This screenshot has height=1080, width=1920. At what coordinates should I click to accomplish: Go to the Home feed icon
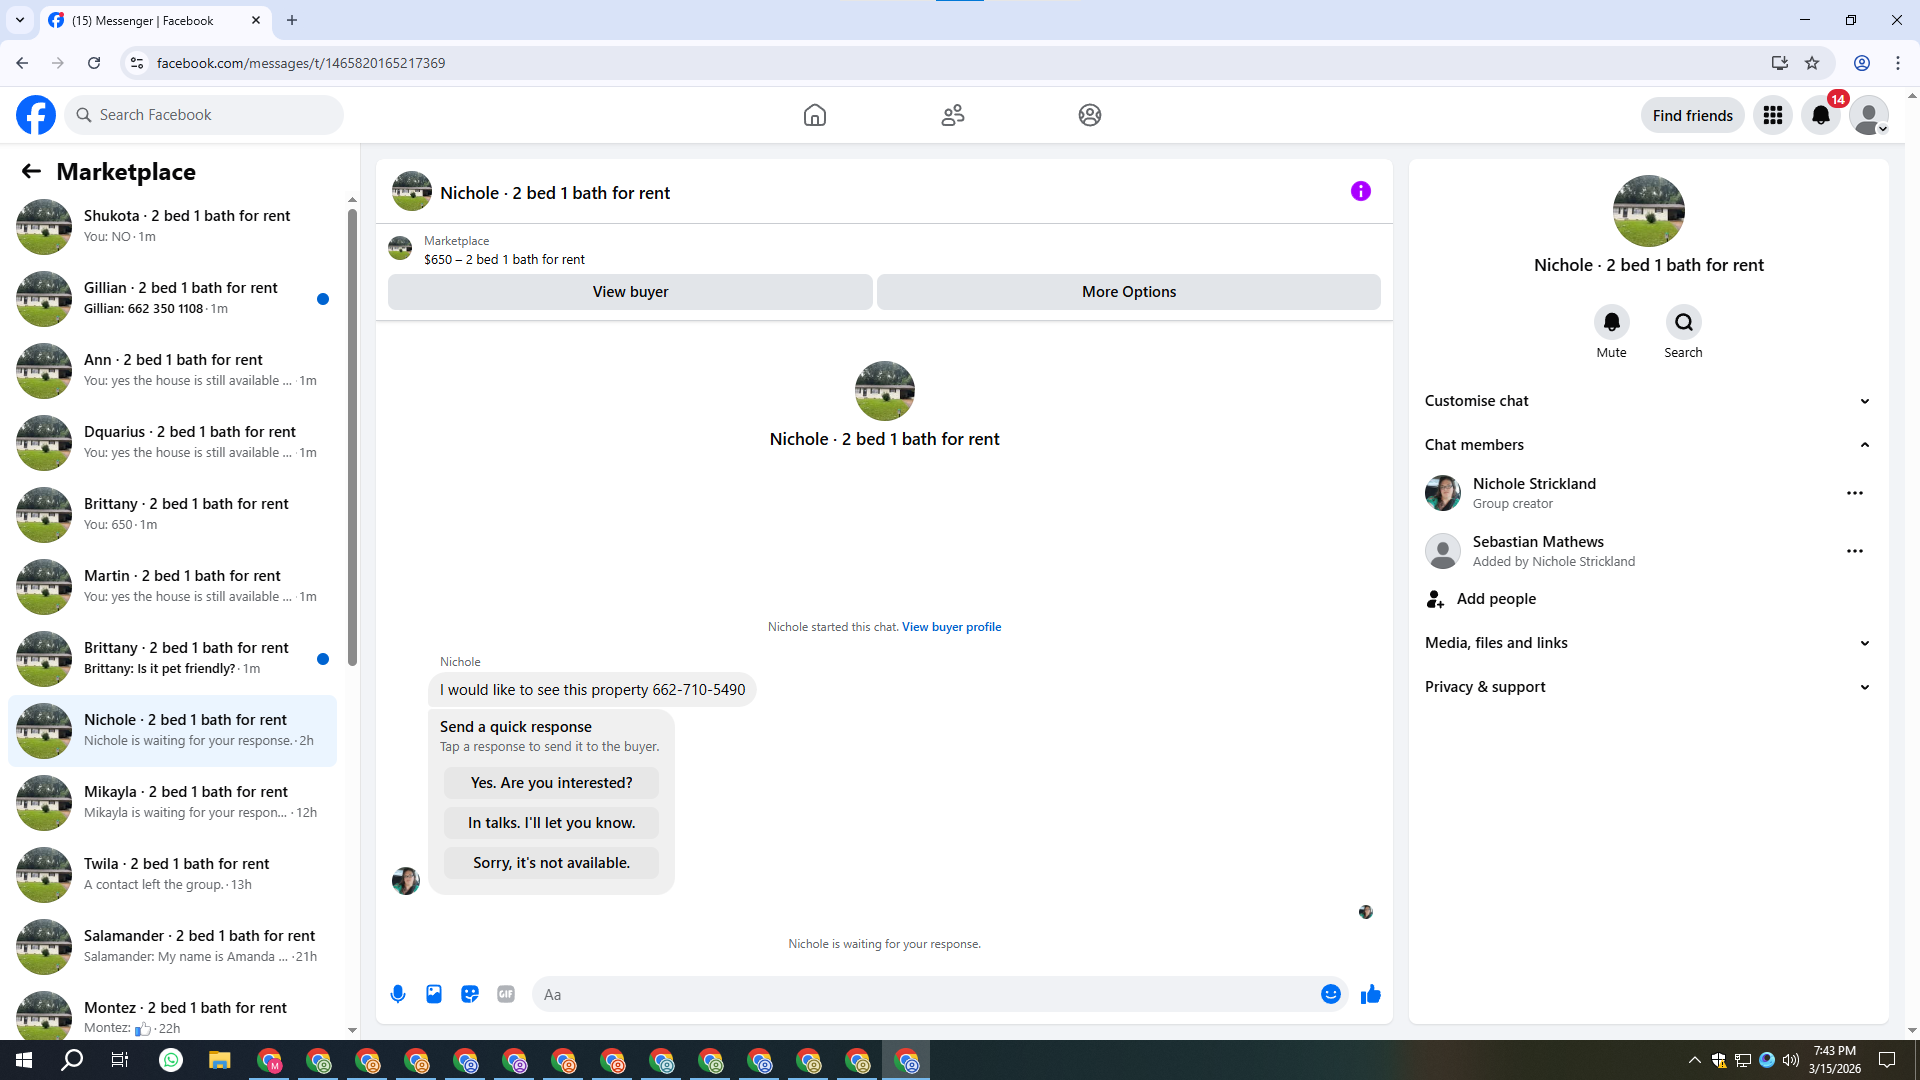click(x=815, y=115)
